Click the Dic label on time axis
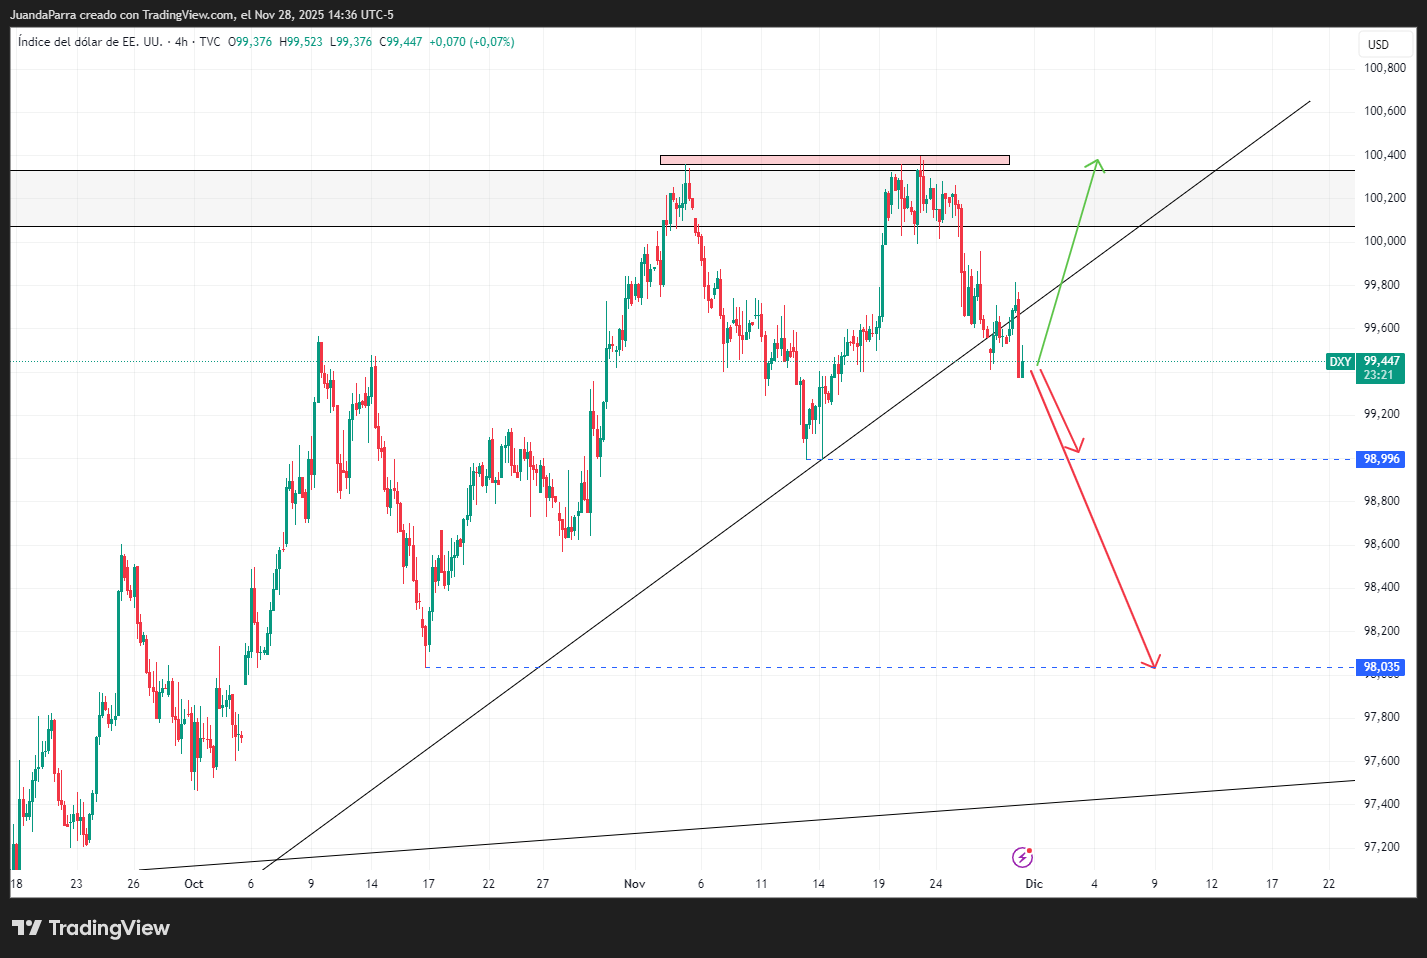Viewport: 1427px width, 958px height. [x=1034, y=884]
